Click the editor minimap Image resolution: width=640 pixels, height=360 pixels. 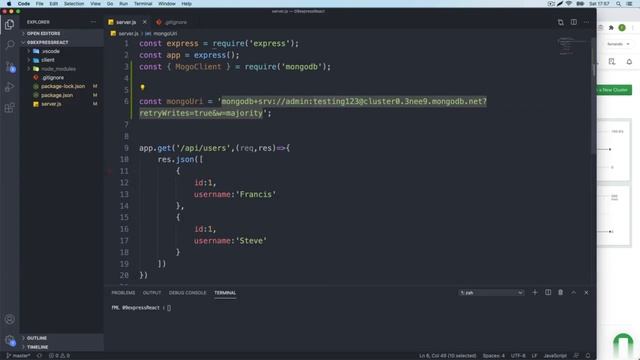(572, 46)
